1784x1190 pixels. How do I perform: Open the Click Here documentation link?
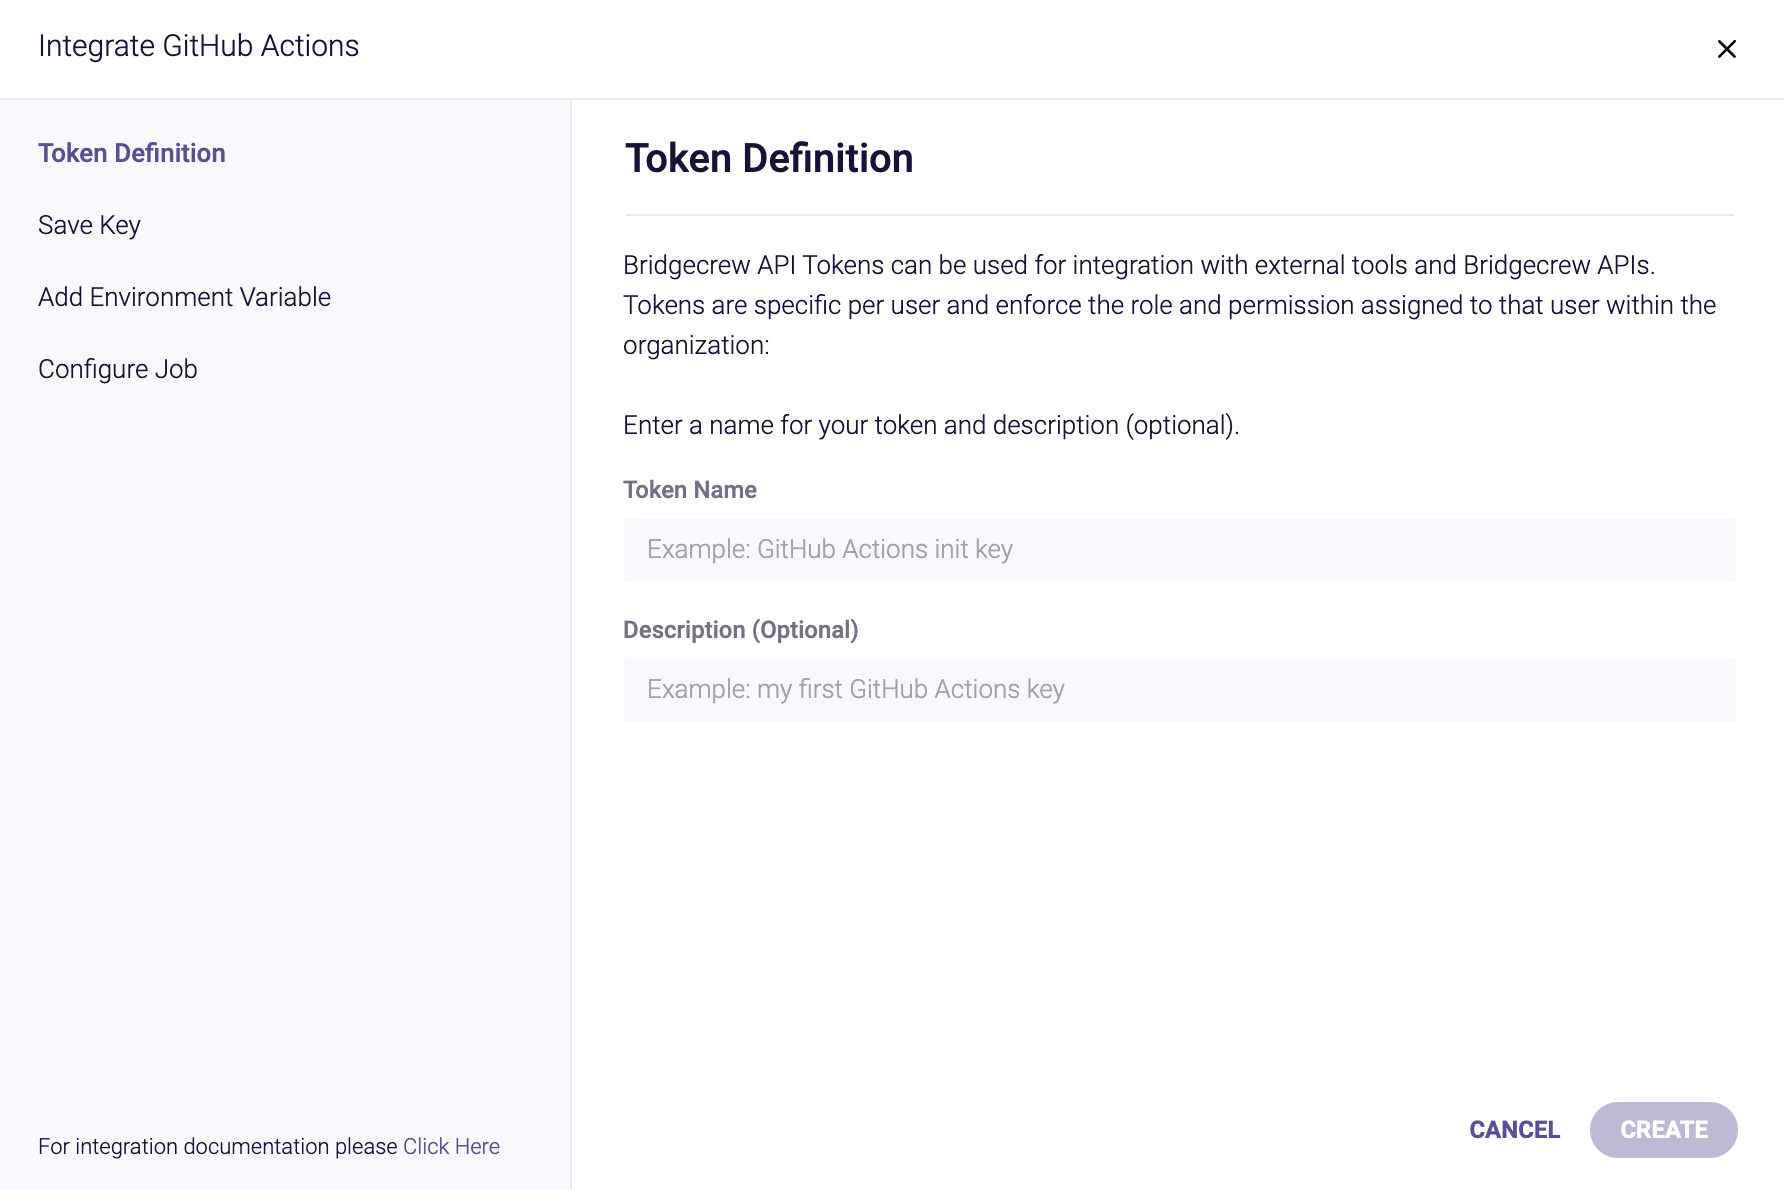tap(451, 1146)
